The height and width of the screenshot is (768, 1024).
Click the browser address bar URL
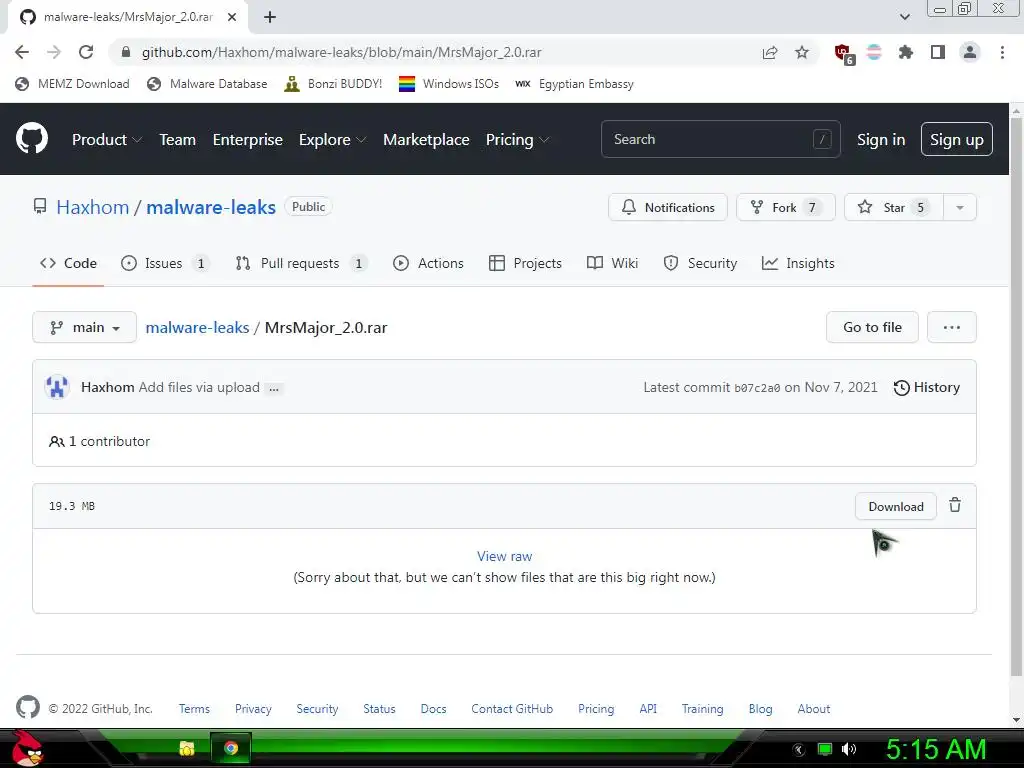click(342, 52)
